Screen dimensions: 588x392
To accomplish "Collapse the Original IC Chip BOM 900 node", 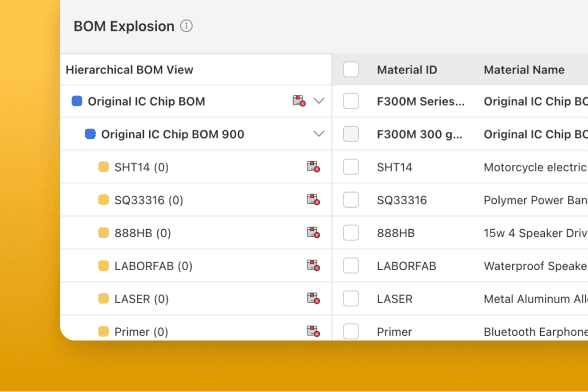I will pyautogui.click(x=319, y=134).
